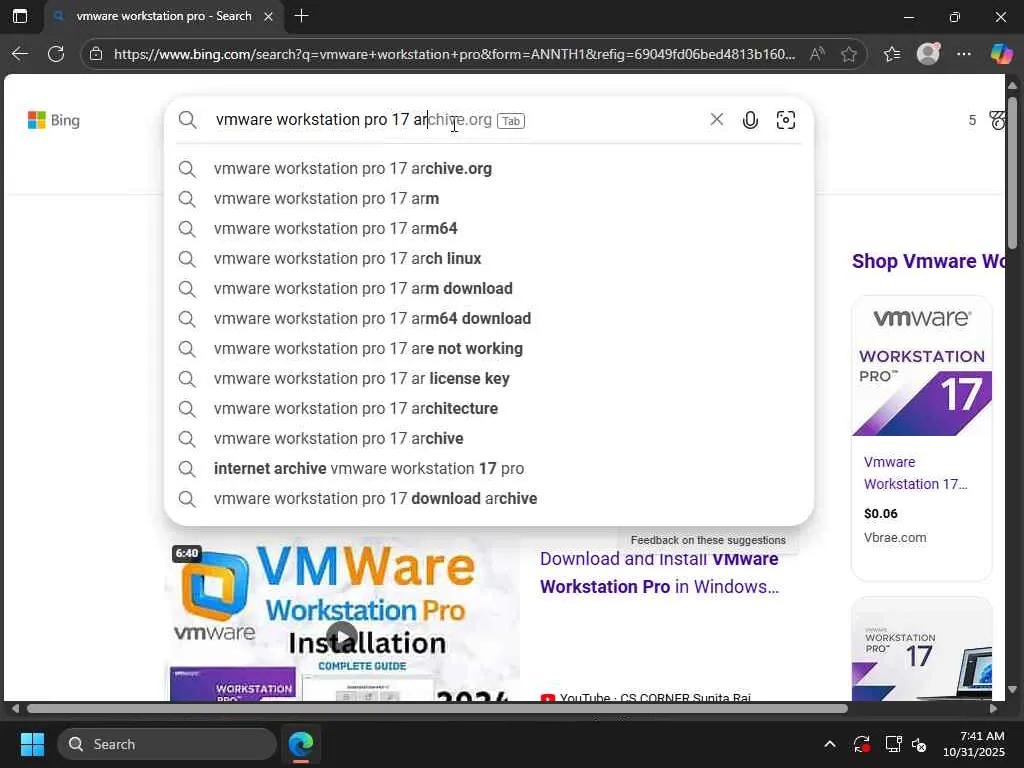Launch the Copilot sidebar icon
The width and height of the screenshot is (1024, 768).
pos(1001,54)
